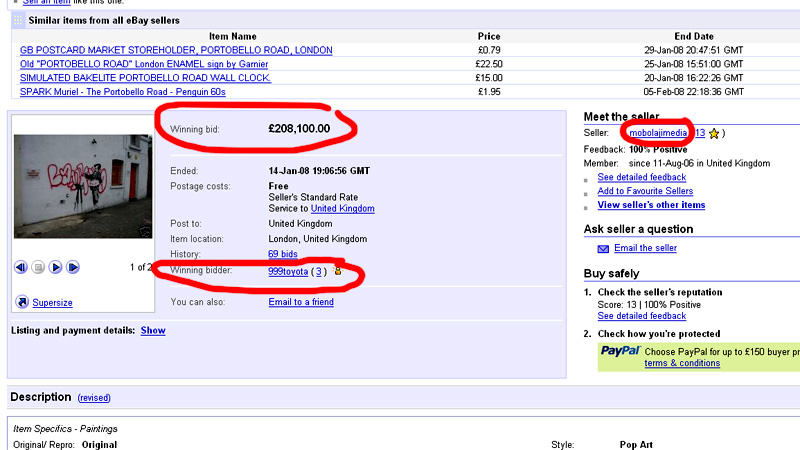The width and height of the screenshot is (800, 450).
Task: Click the Ended date 14-Jan-08 text
Action: [x=319, y=171]
